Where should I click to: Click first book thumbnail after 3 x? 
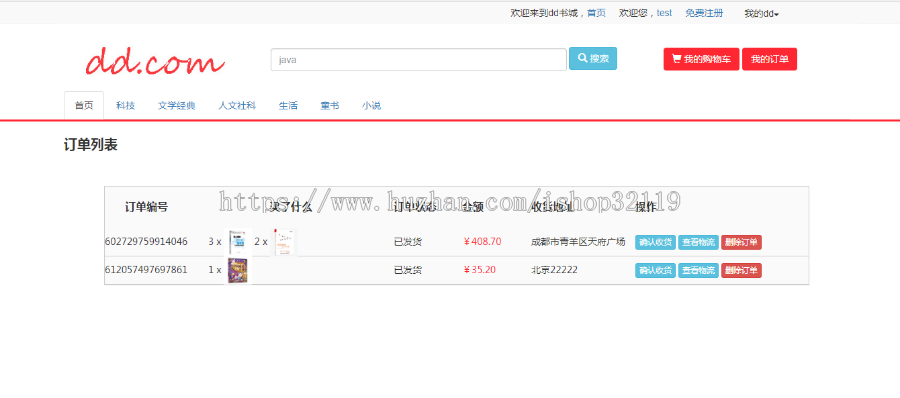click(x=238, y=242)
